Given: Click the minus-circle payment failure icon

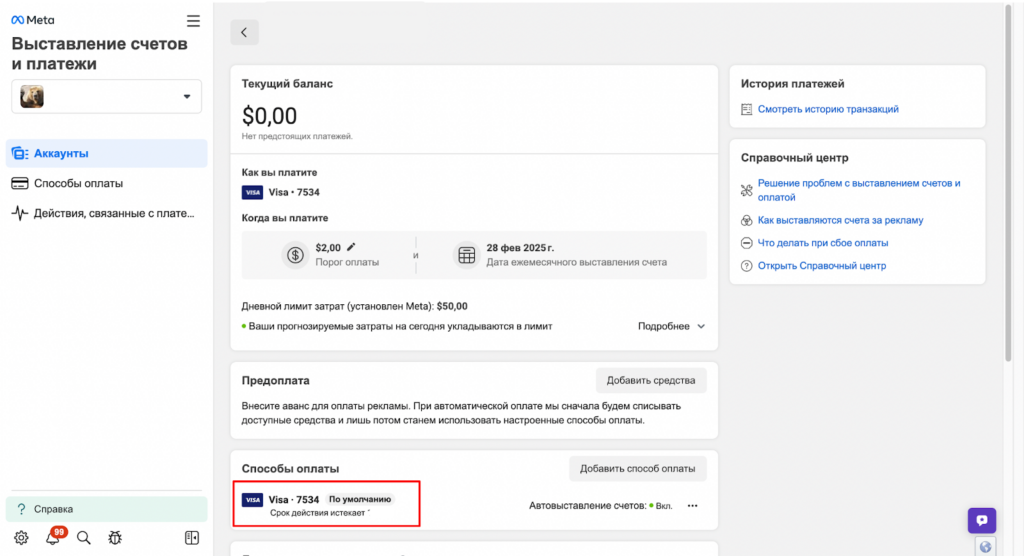Looking at the screenshot, I should 746,243.
